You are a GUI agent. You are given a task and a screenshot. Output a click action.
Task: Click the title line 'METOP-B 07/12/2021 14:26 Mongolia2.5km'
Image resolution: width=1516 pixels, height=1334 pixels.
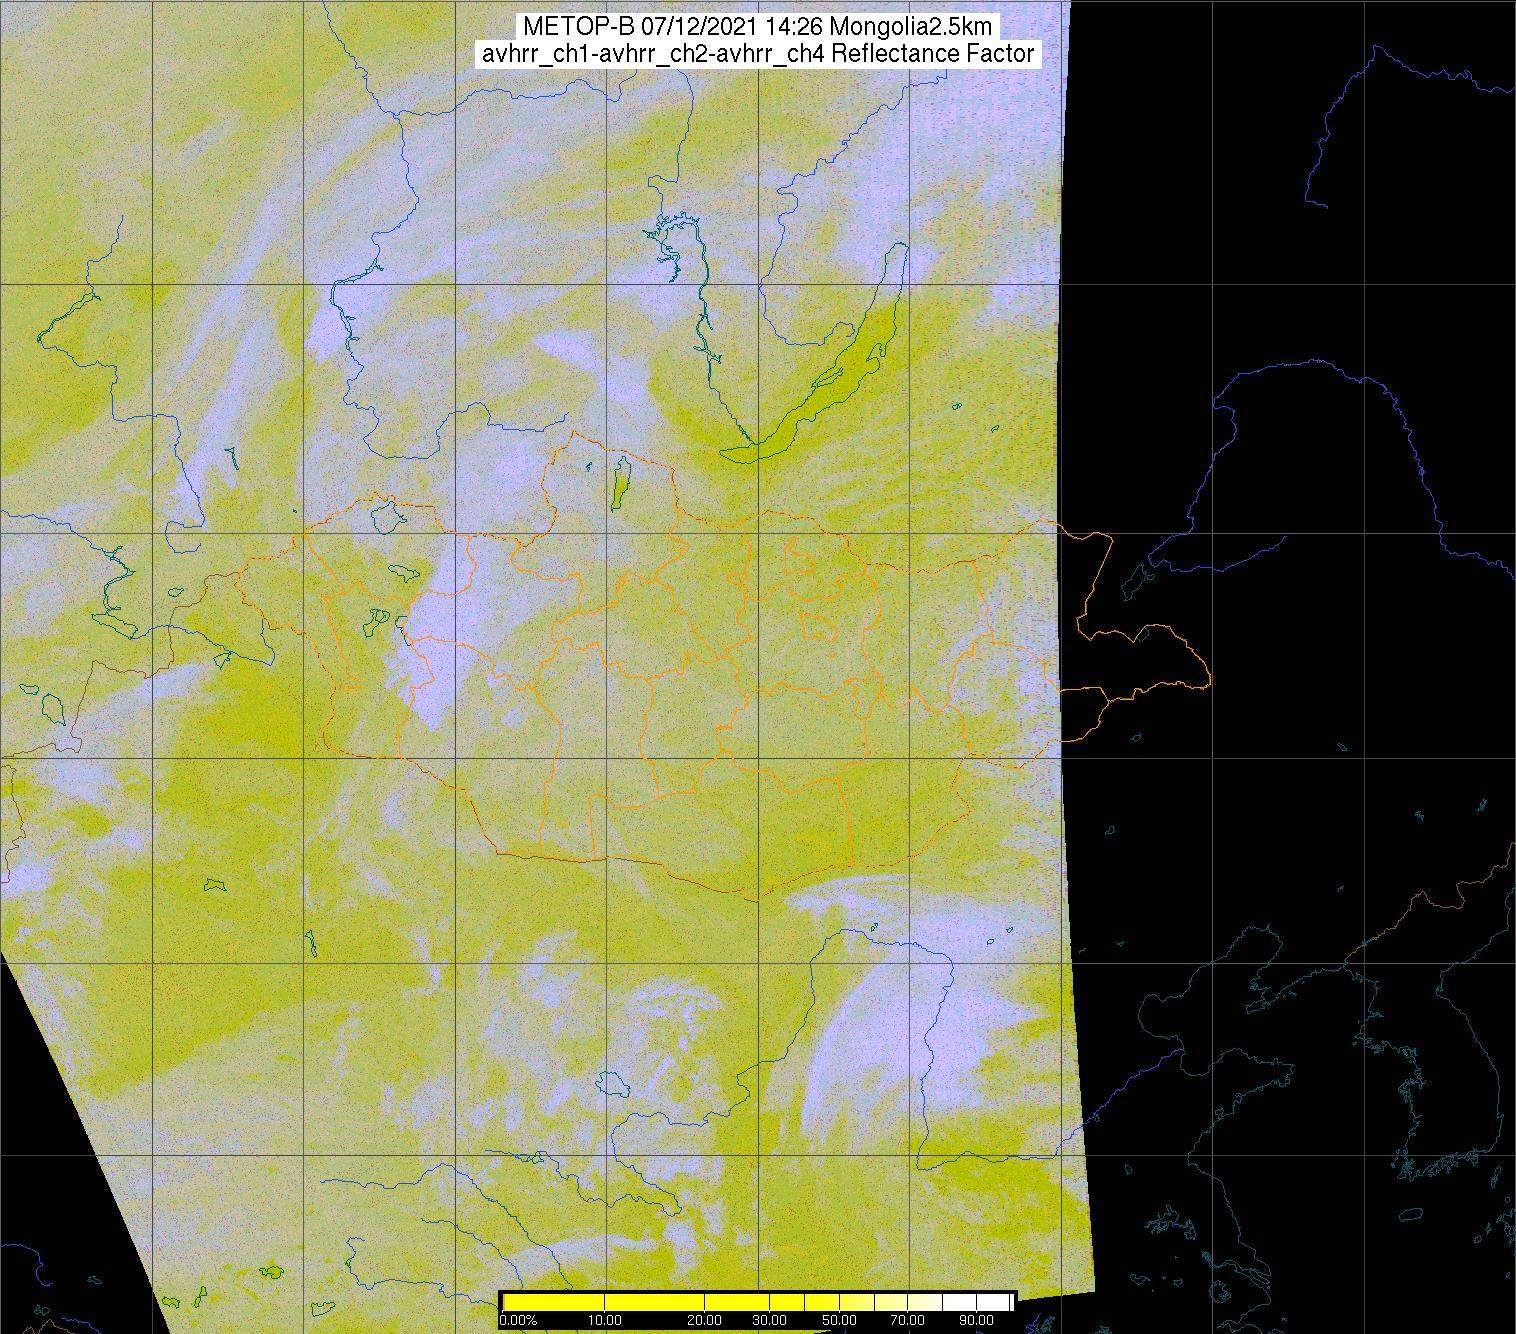point(758,26)
